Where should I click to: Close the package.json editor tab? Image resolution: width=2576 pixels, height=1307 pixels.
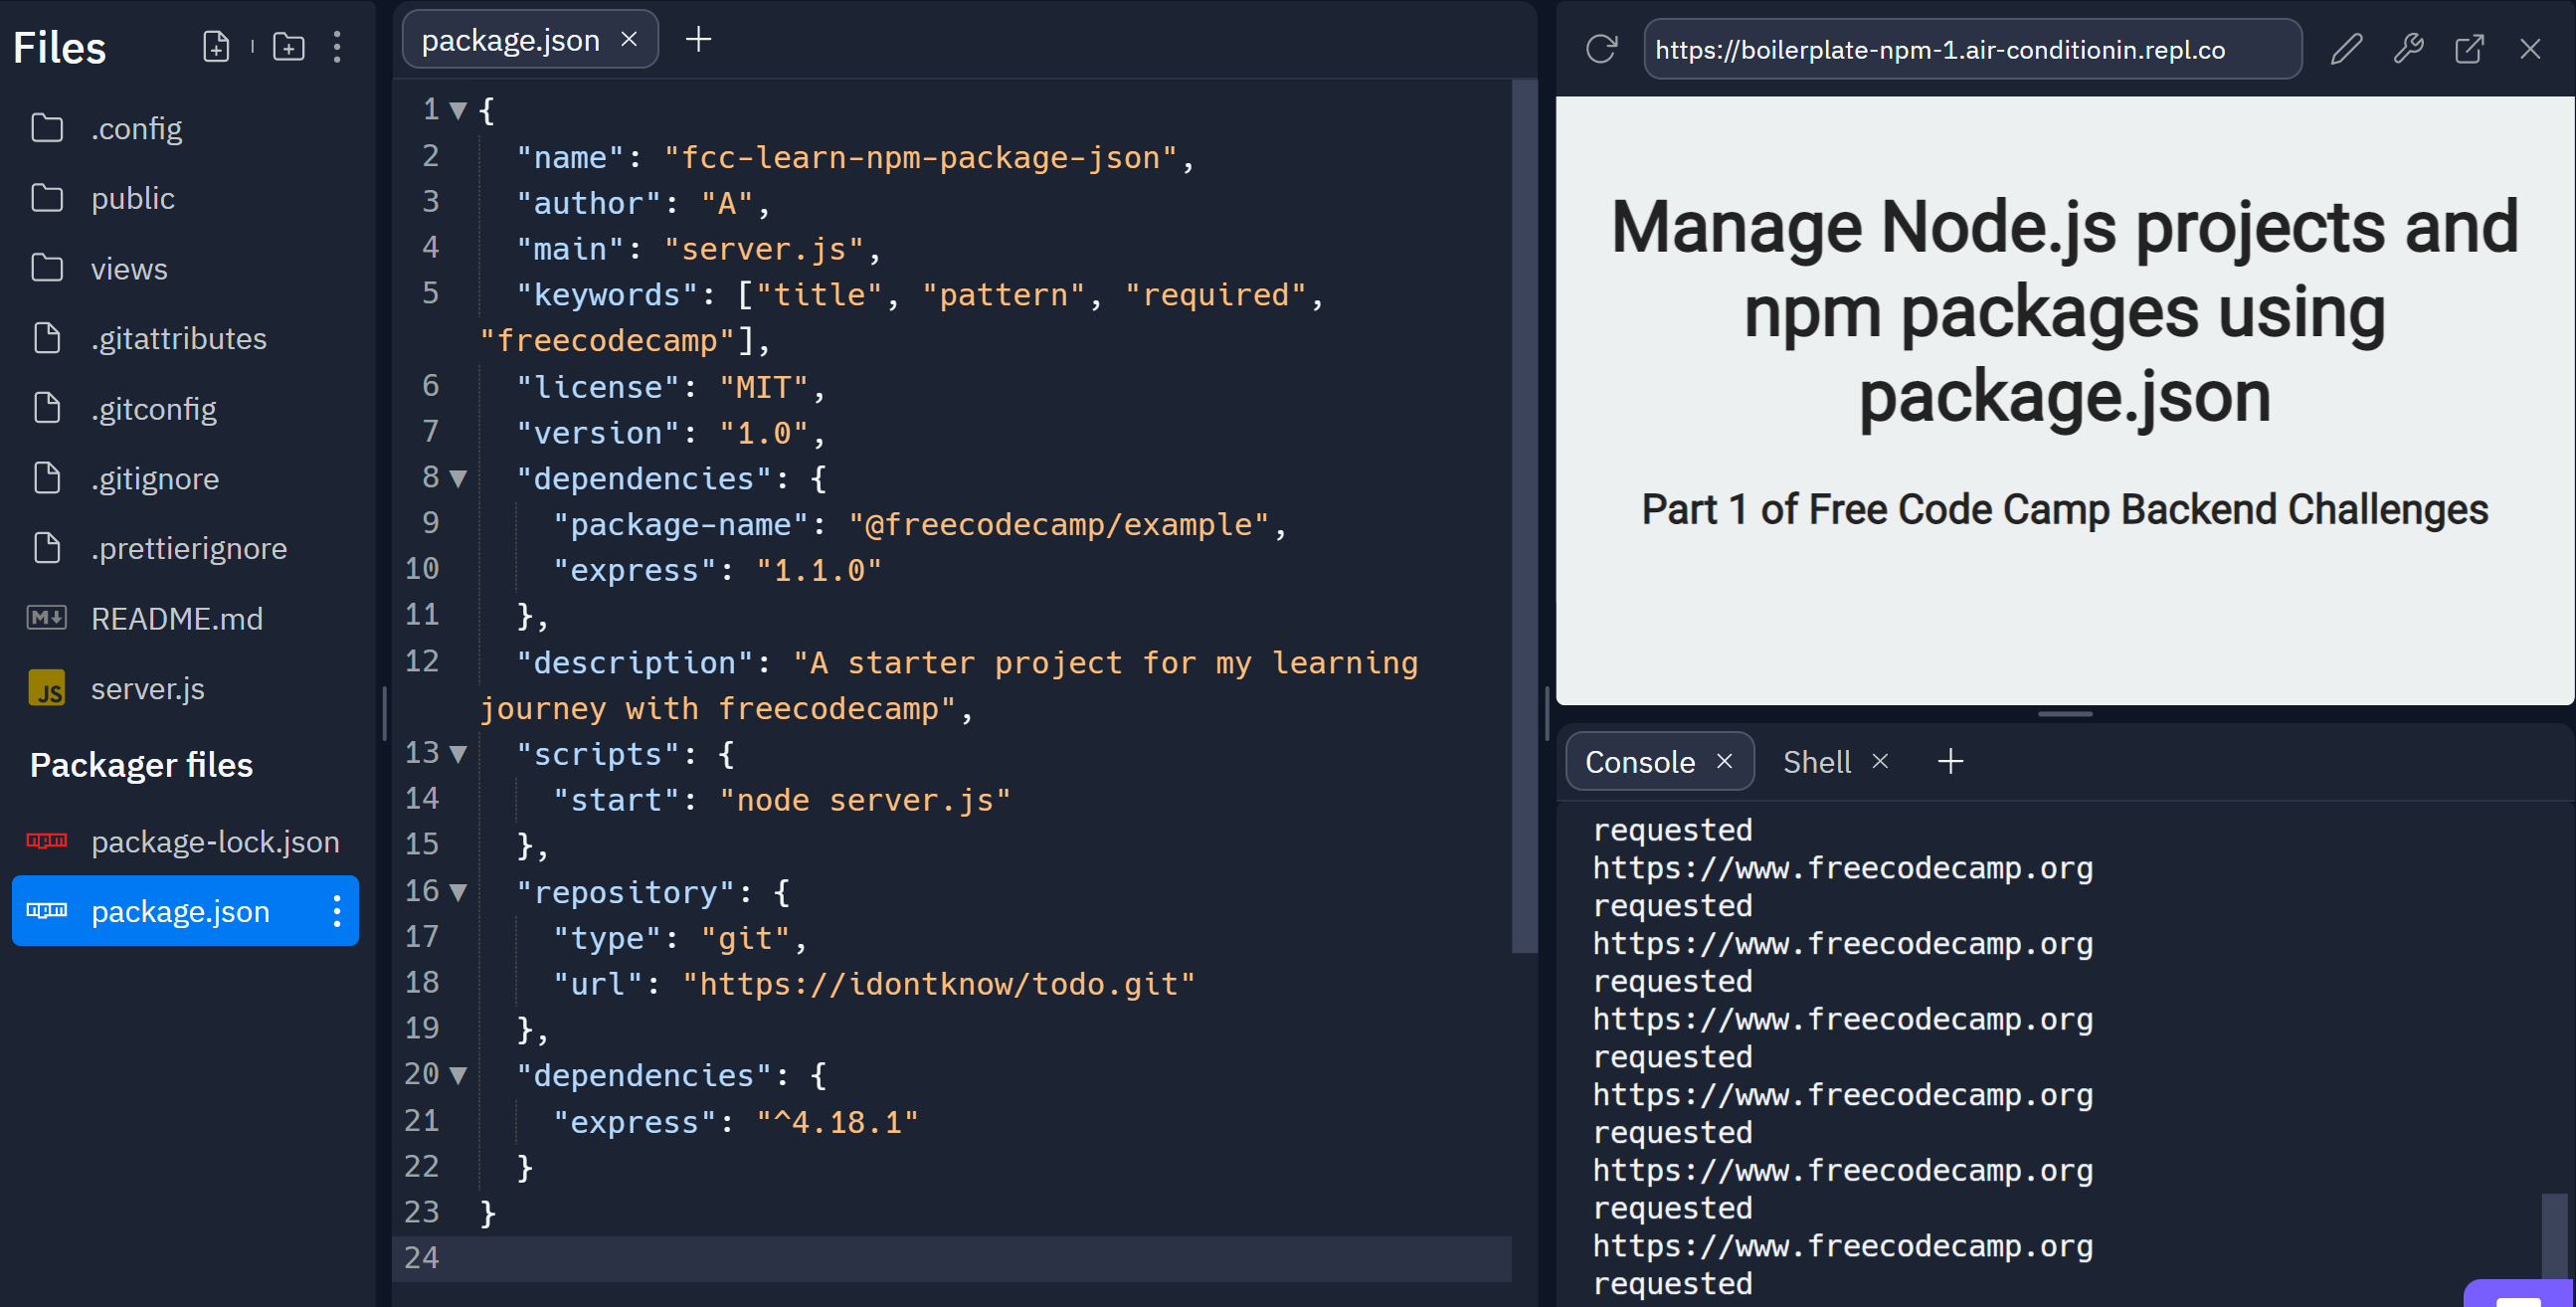[629, 40]
